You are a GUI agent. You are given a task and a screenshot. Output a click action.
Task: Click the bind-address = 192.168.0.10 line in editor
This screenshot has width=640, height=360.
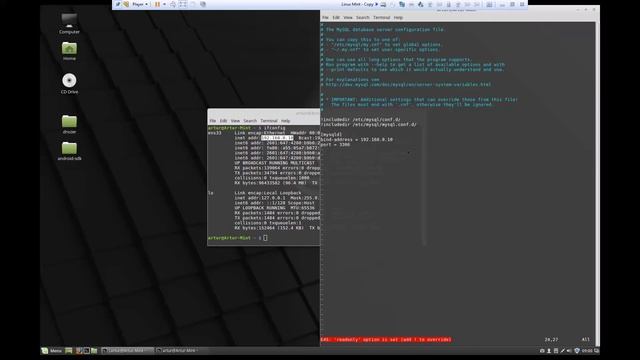357,140
